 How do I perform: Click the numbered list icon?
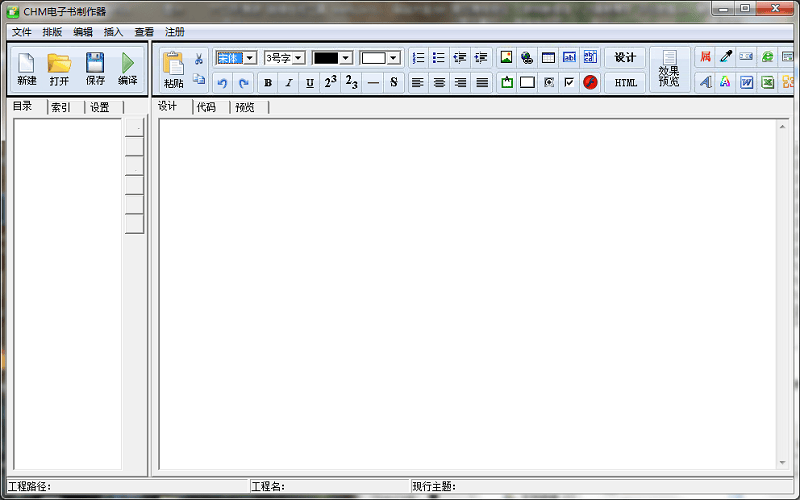(418, 58)
